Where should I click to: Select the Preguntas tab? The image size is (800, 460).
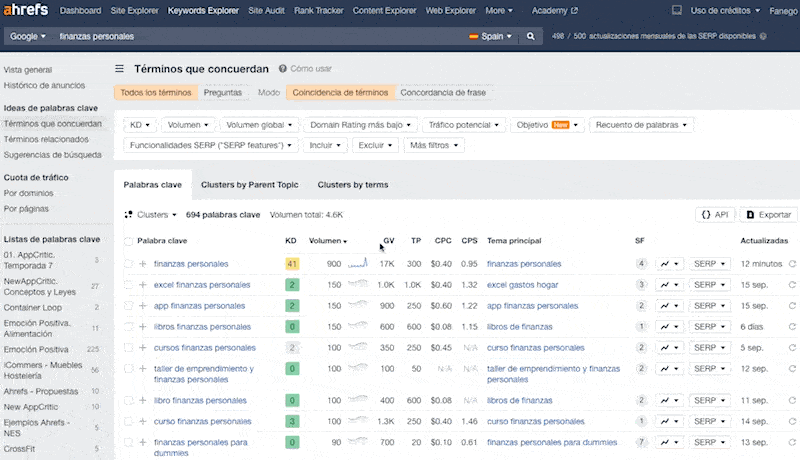222,92
